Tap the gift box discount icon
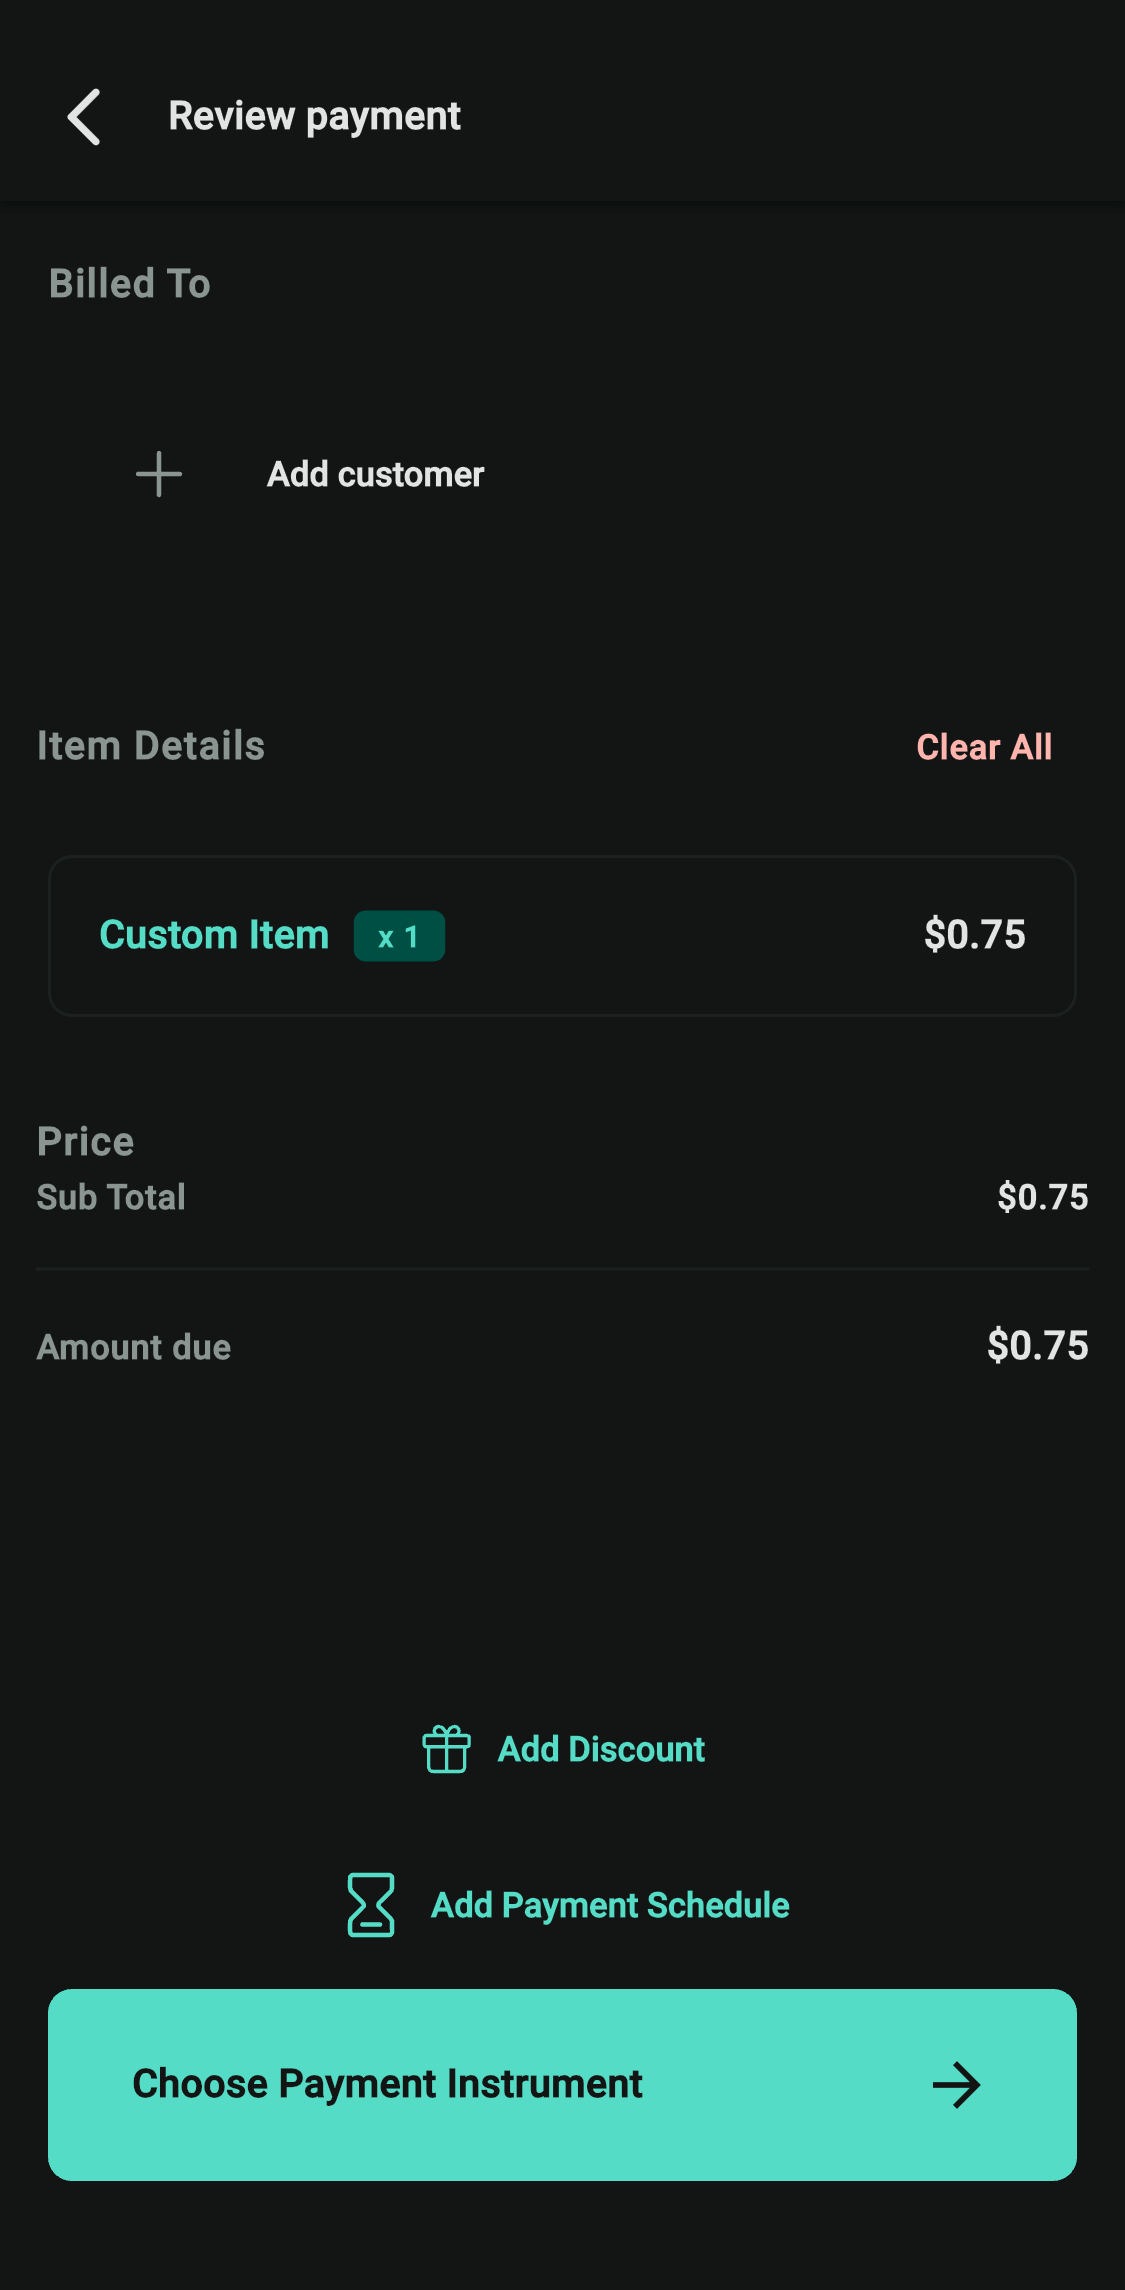Image resolution: width=1125 pixels, height=2290 pixels. pos(446,1749)
